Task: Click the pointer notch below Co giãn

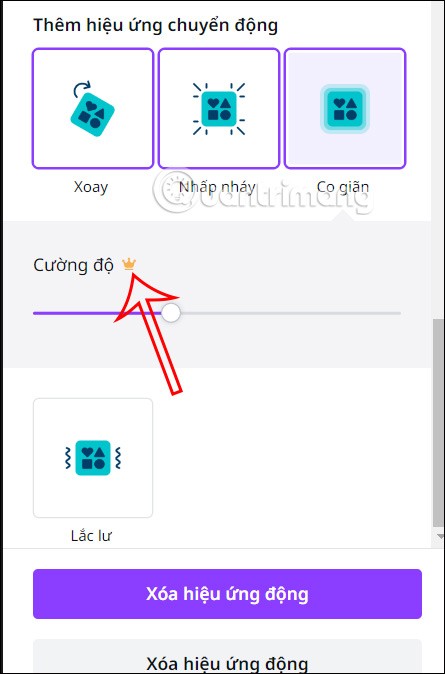Action: click(x=344, y=216)
